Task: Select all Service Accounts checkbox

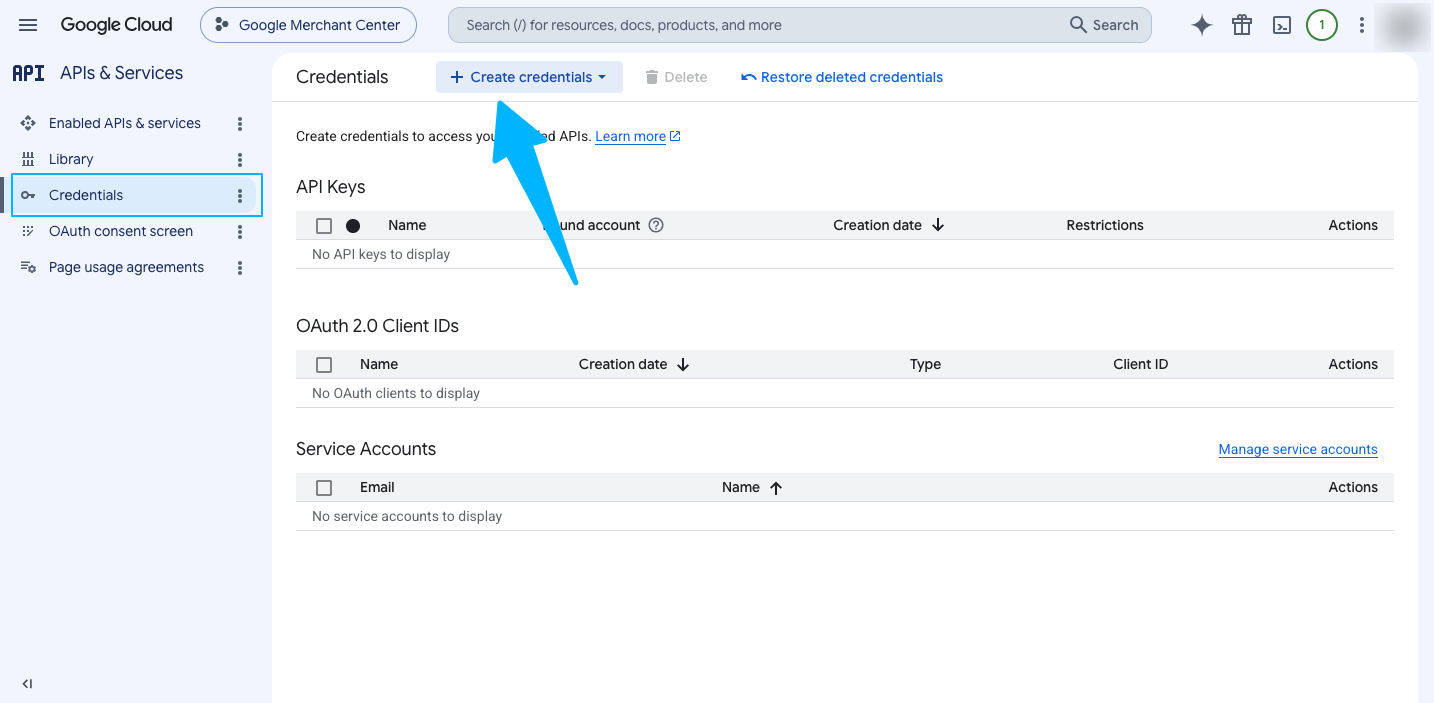Action: click(324, 488)
